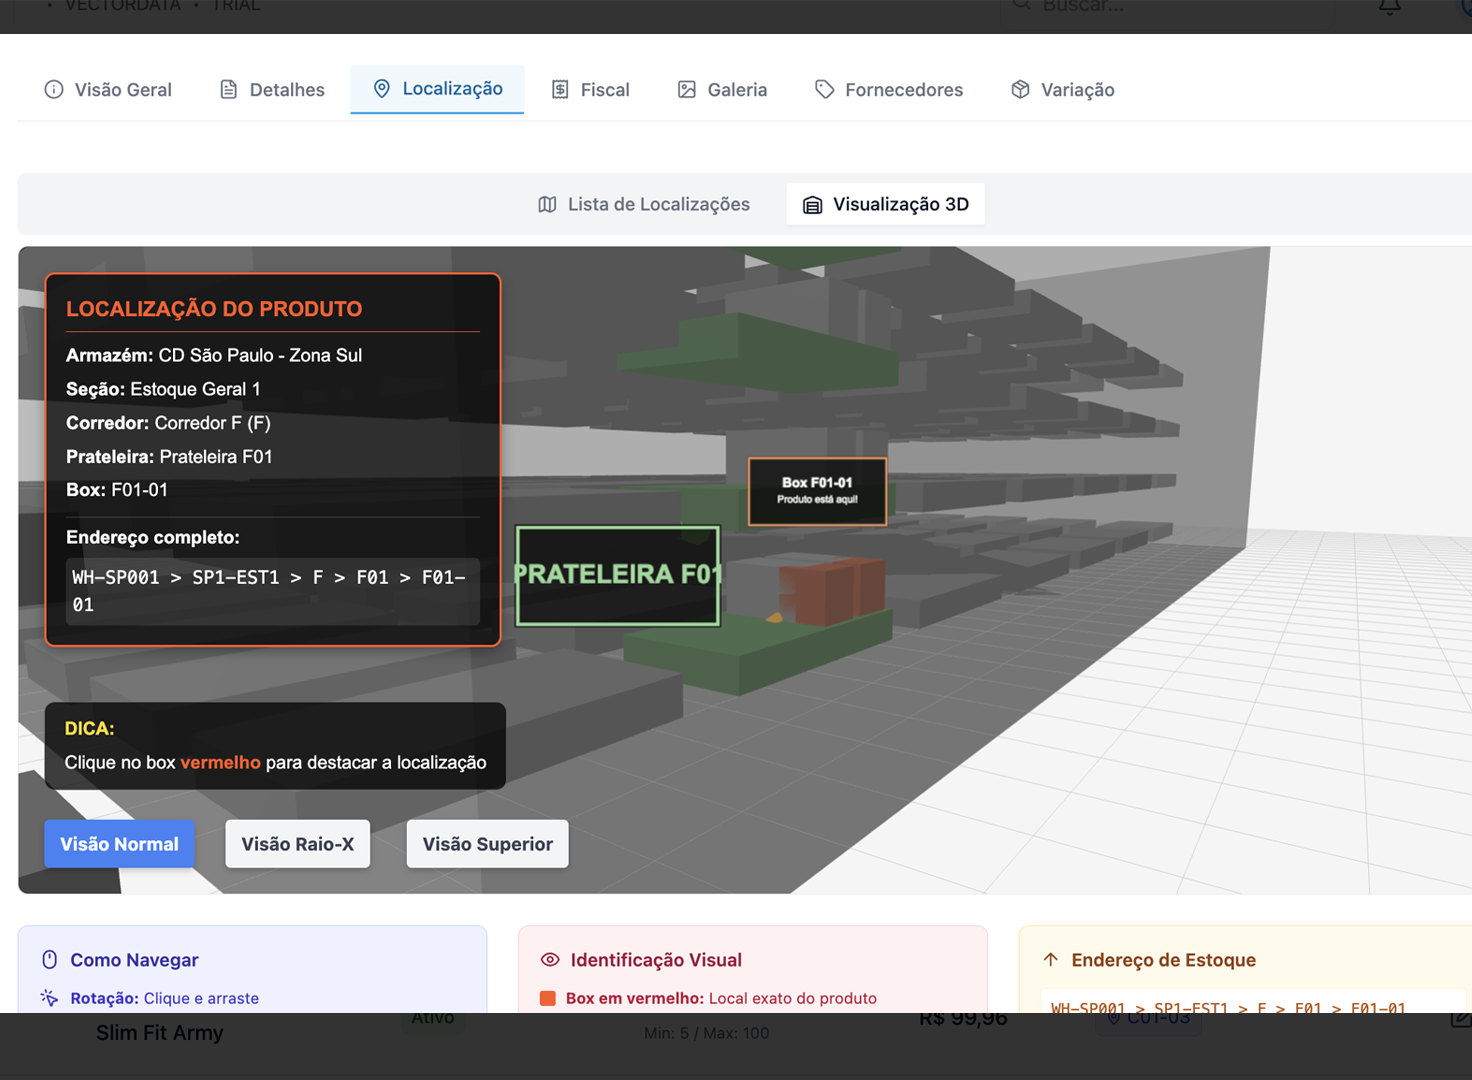This screenshot has width=1472, height=1080.
Task: Click the Galeria image icon
Action: tap(686, 89)
